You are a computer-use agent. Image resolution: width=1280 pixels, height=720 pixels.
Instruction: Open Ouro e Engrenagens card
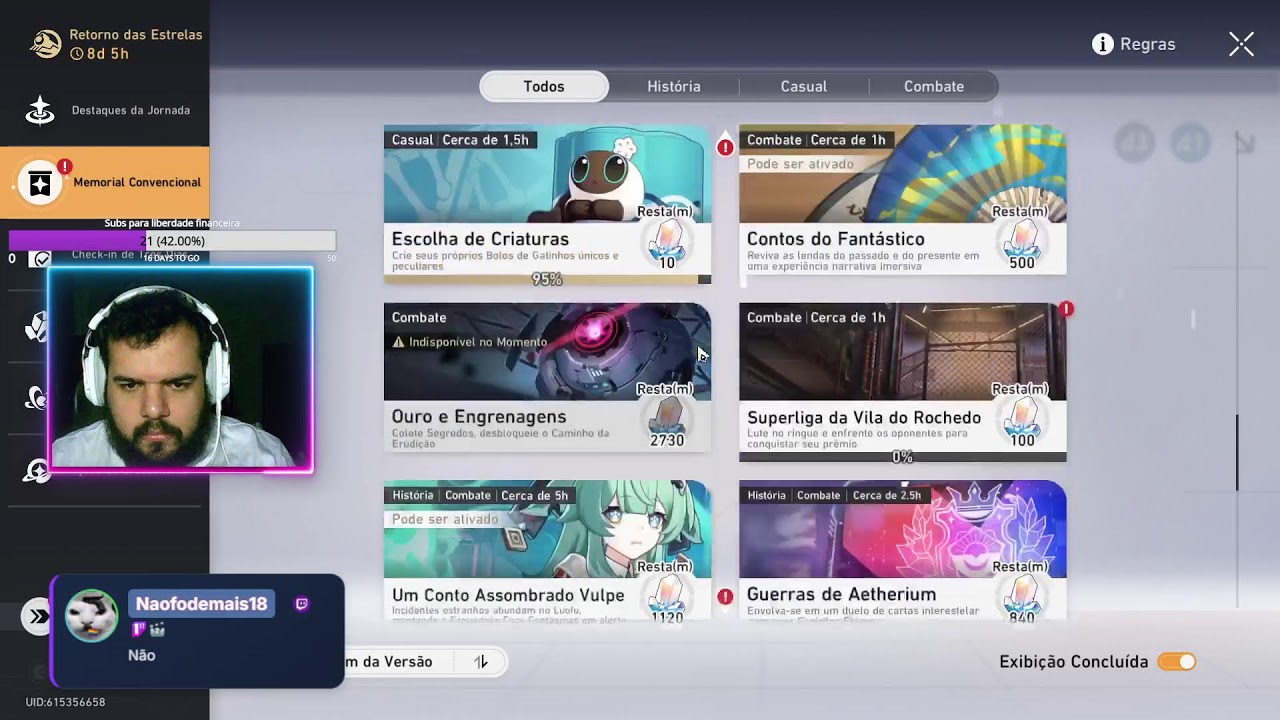(547, 378)
